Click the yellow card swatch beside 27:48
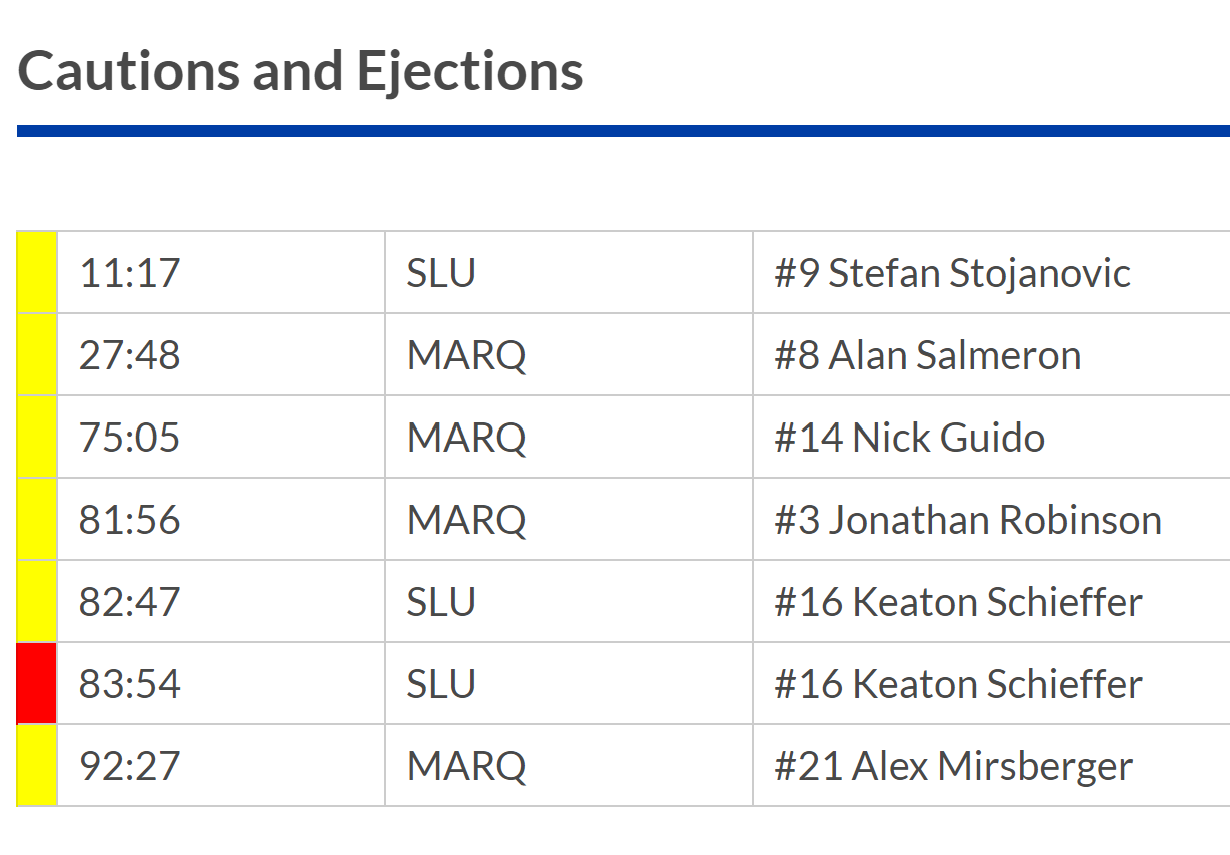1230x855 pixels. tap(37, 354)
